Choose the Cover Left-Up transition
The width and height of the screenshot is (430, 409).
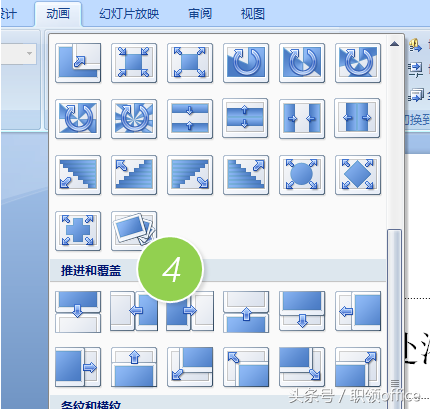pyautogui.click(x=246, y=367)
